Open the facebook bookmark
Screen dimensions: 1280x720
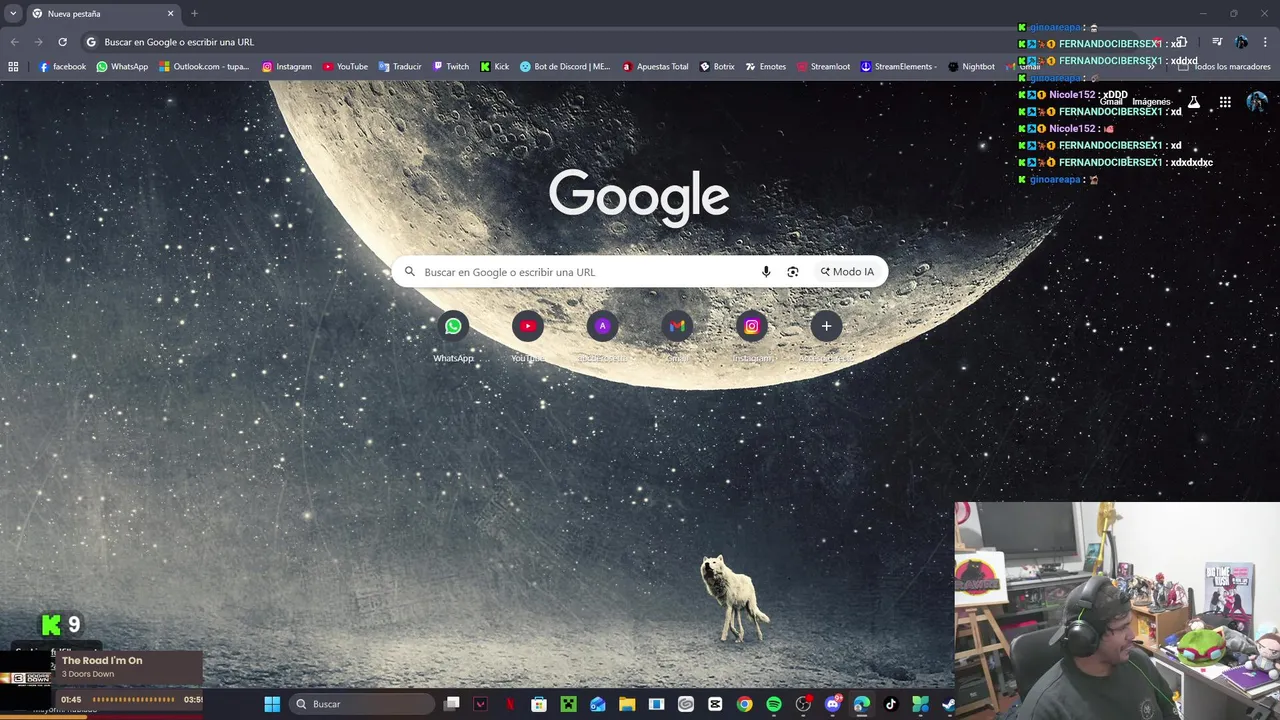point(62,67)
